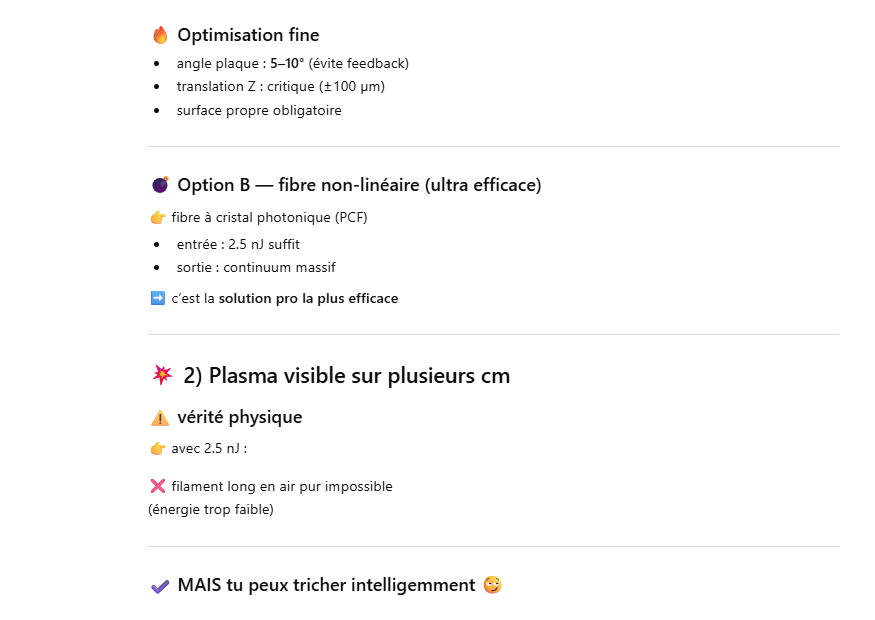The image size is (875, 620).
Task: Click the pointing hand before fibre à cristal
Action: (158, 218)
